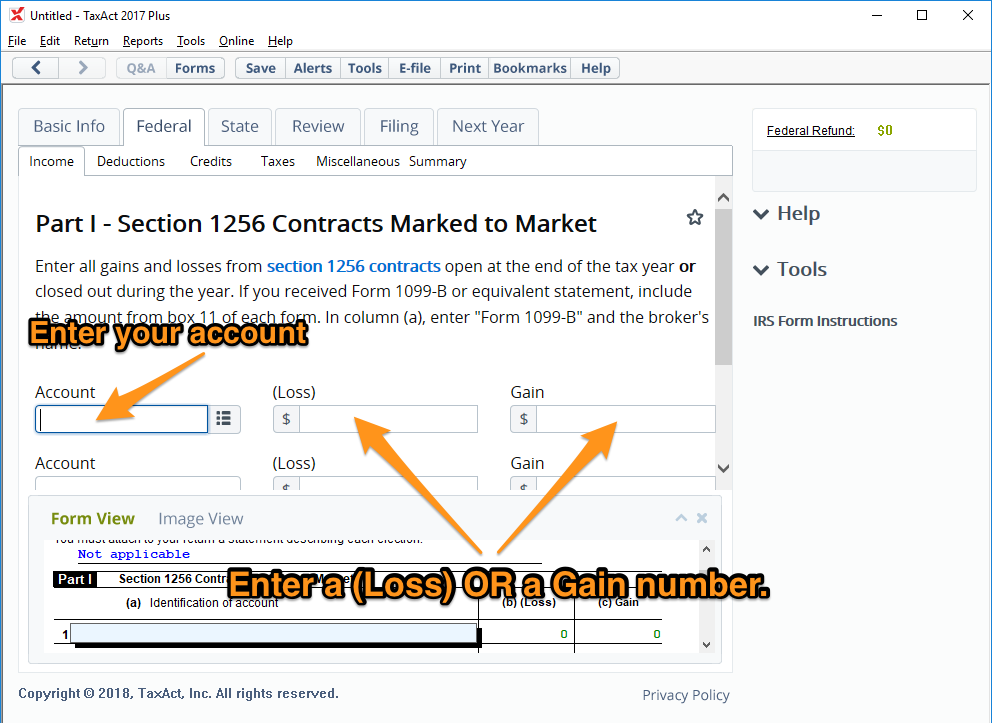Collapse the Form View panel with the chevron
This screenshot has width=992, height=723.
pos(681,518)
